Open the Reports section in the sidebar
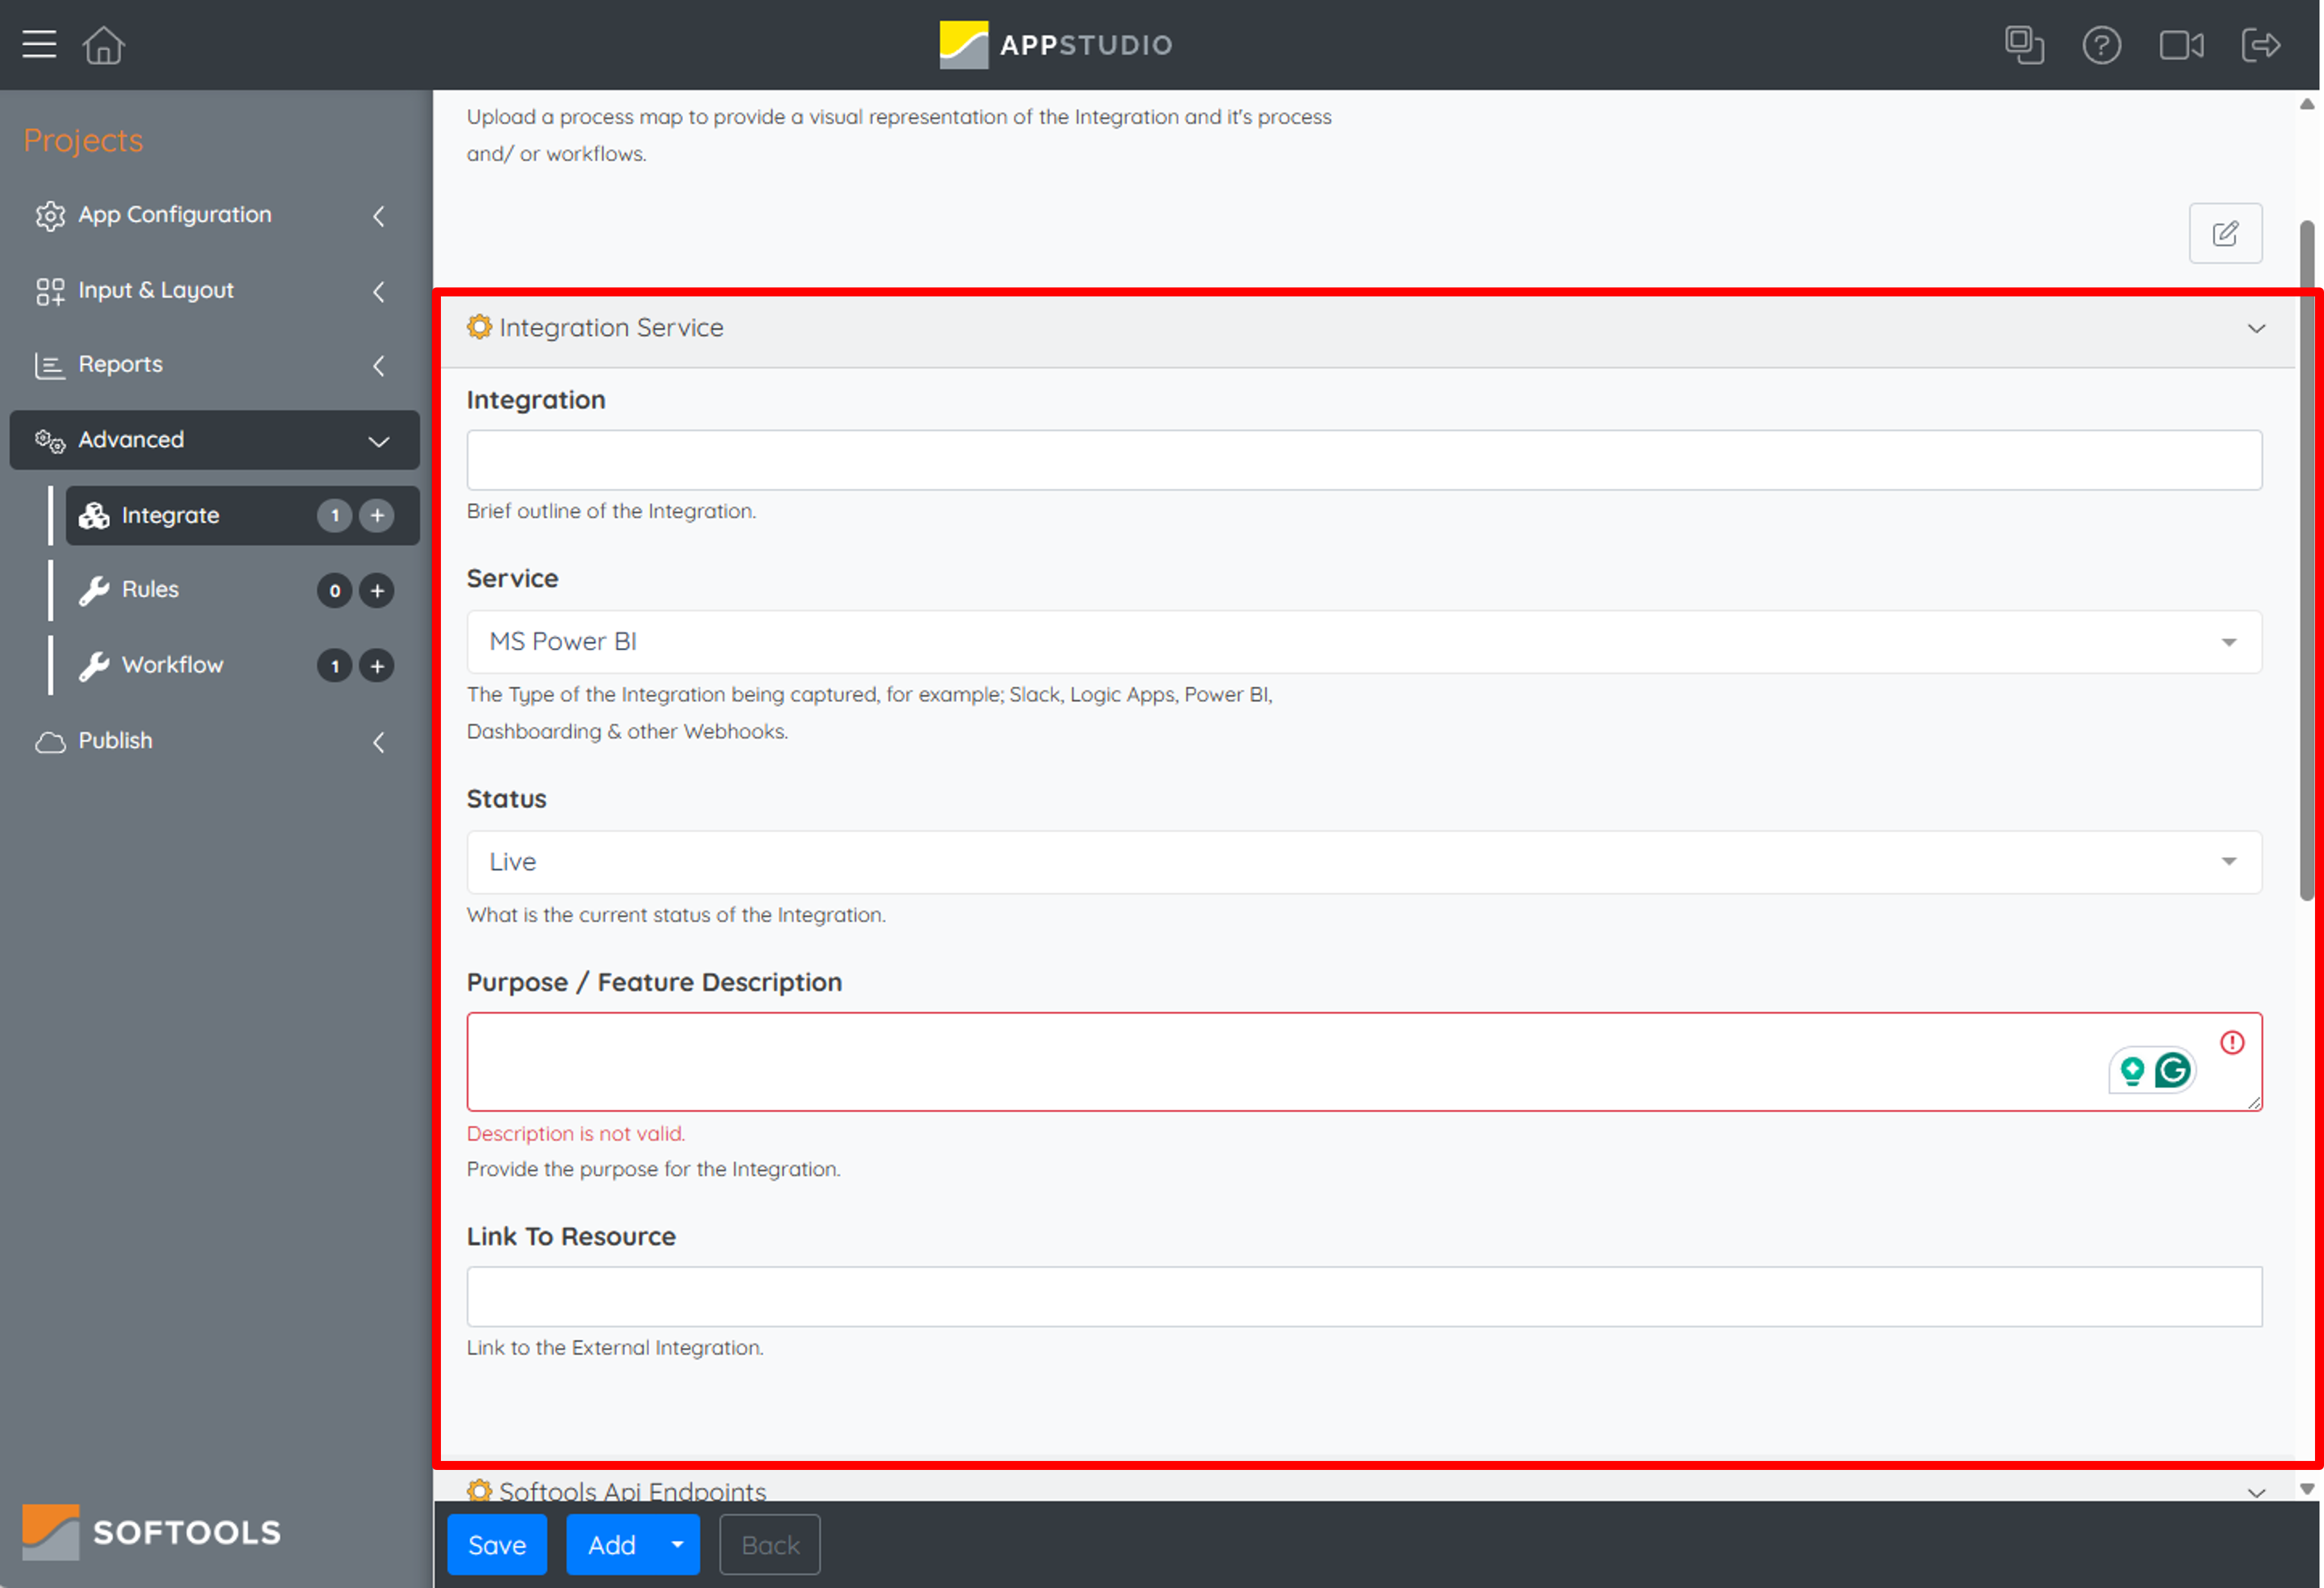This screenshot has height=1588, width=2324. (x=120, y=364)
